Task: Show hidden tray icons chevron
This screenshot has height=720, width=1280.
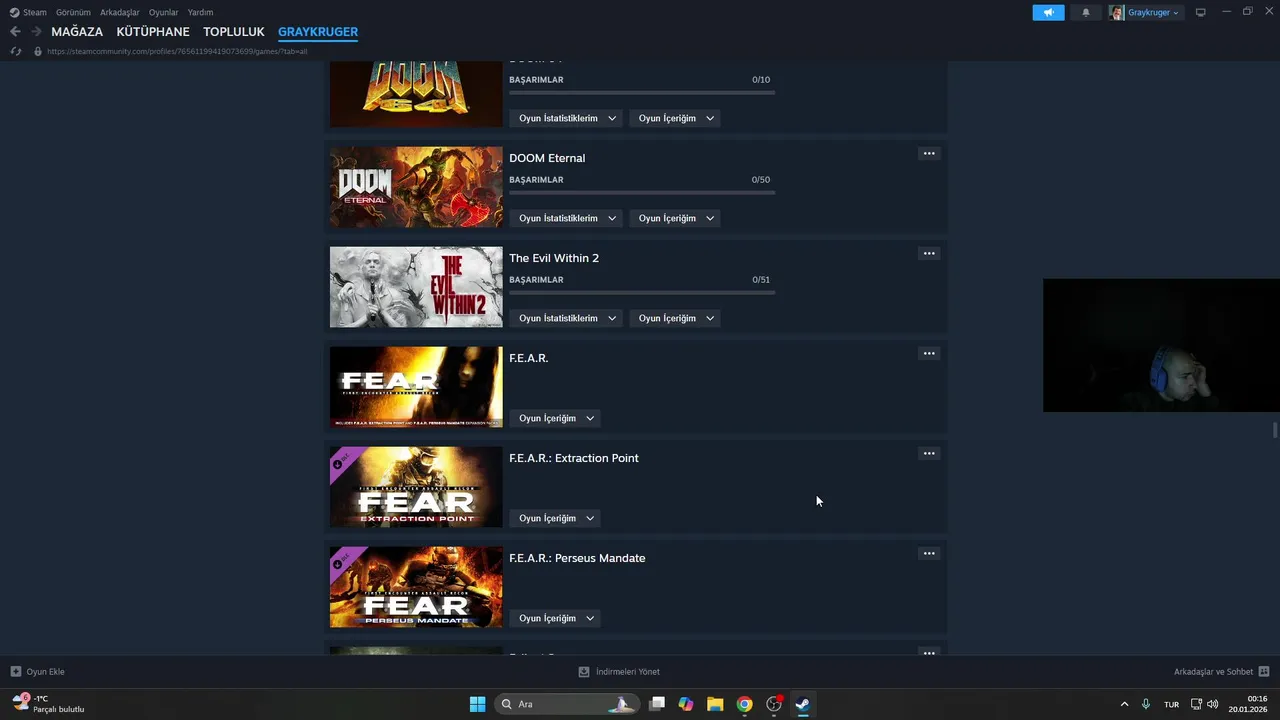Action: 1124,704
